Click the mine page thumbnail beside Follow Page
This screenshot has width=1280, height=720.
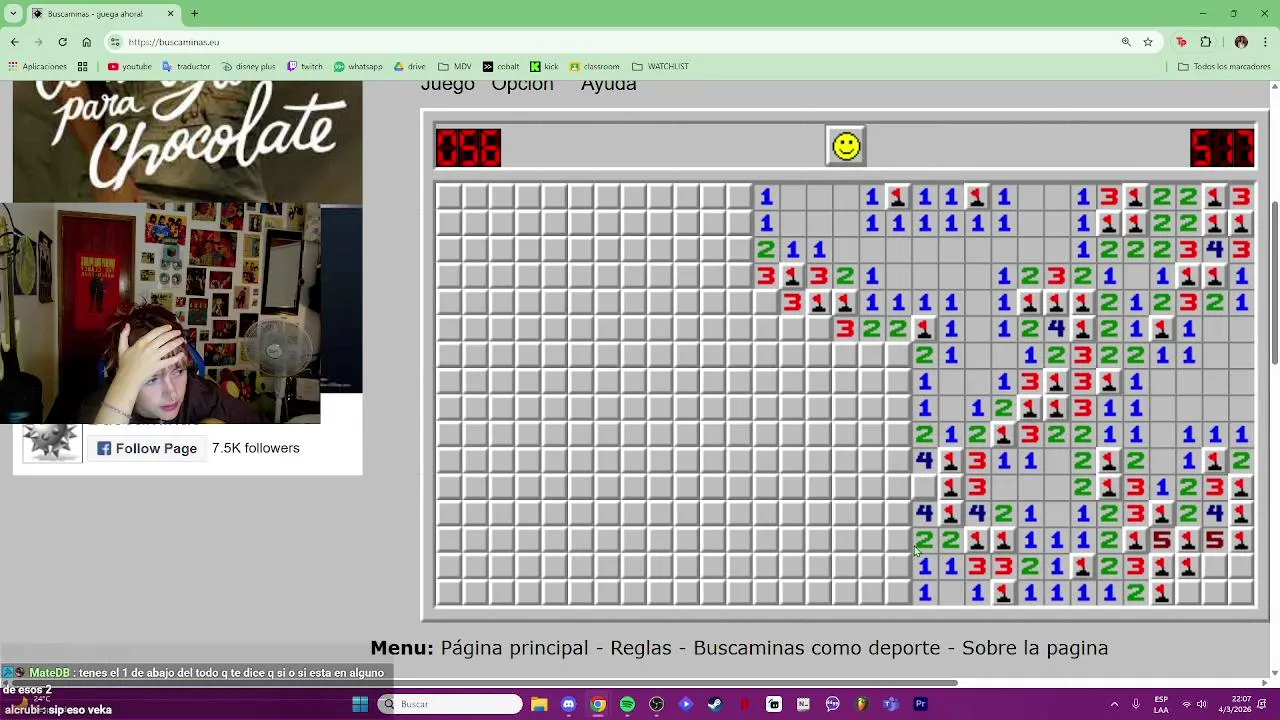tap(52, 443)
